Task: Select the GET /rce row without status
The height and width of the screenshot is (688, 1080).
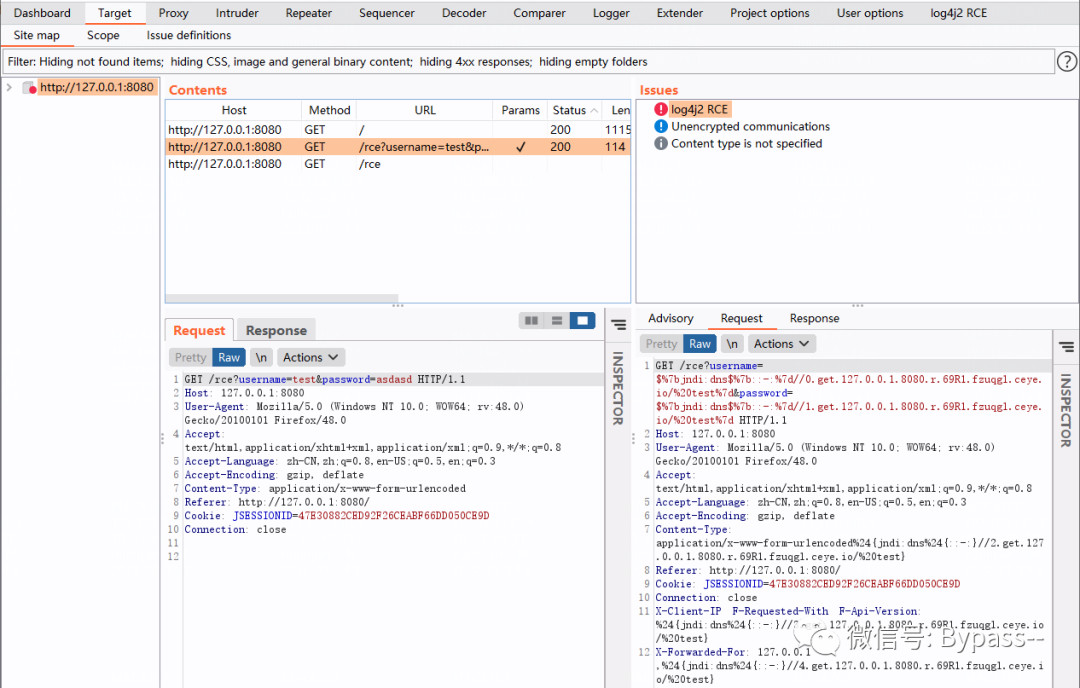Action: point(398,164)
